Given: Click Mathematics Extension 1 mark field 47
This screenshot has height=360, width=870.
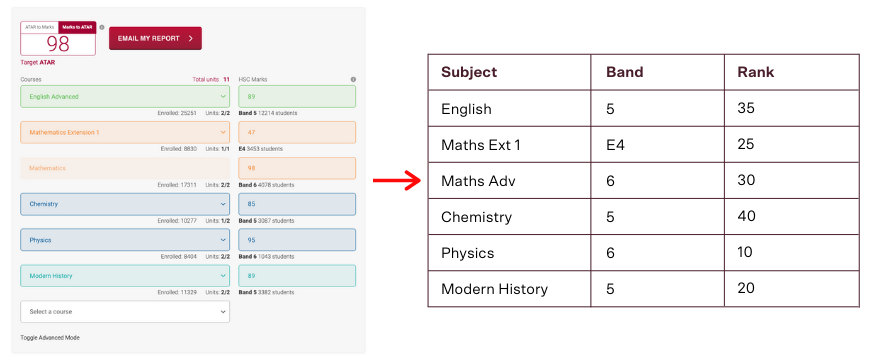Looking at the screenshot, I should point(297,133).
